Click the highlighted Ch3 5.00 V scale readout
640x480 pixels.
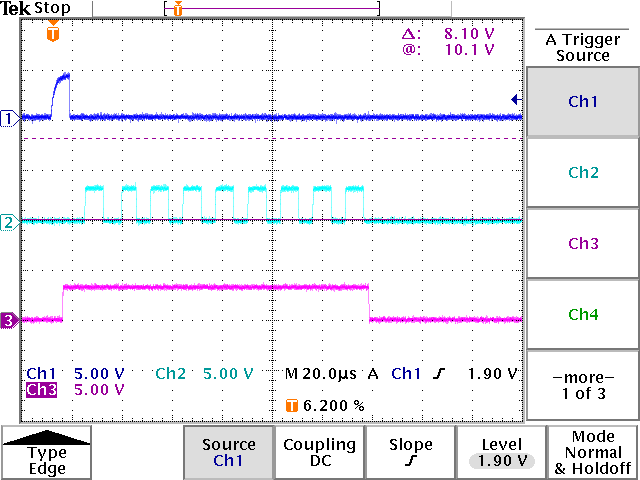tap(75, 390)
